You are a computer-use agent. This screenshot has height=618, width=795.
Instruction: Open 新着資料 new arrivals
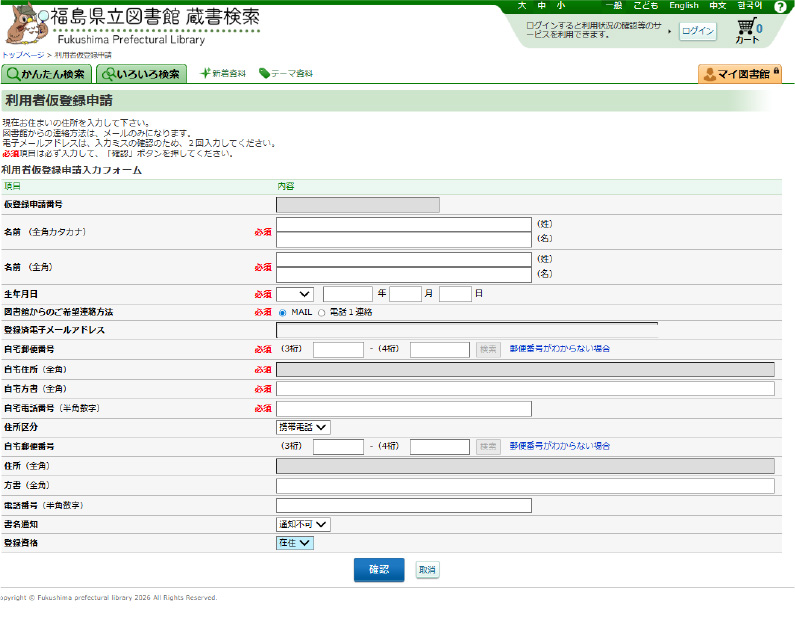222,74
